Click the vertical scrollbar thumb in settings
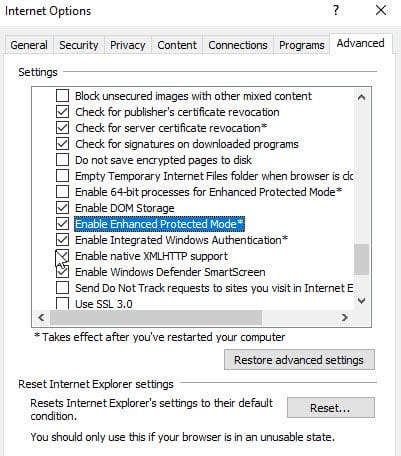 point(361,259)
